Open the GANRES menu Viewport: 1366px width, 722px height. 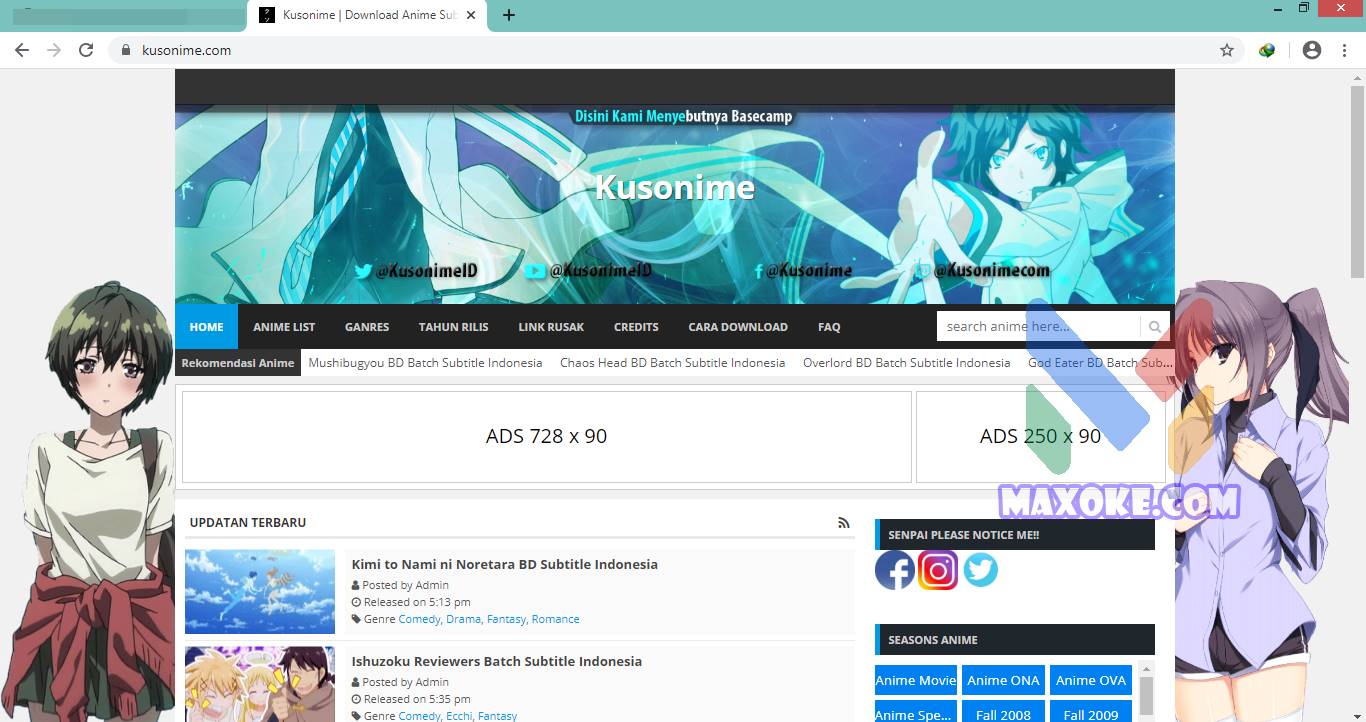click(367, 327)
